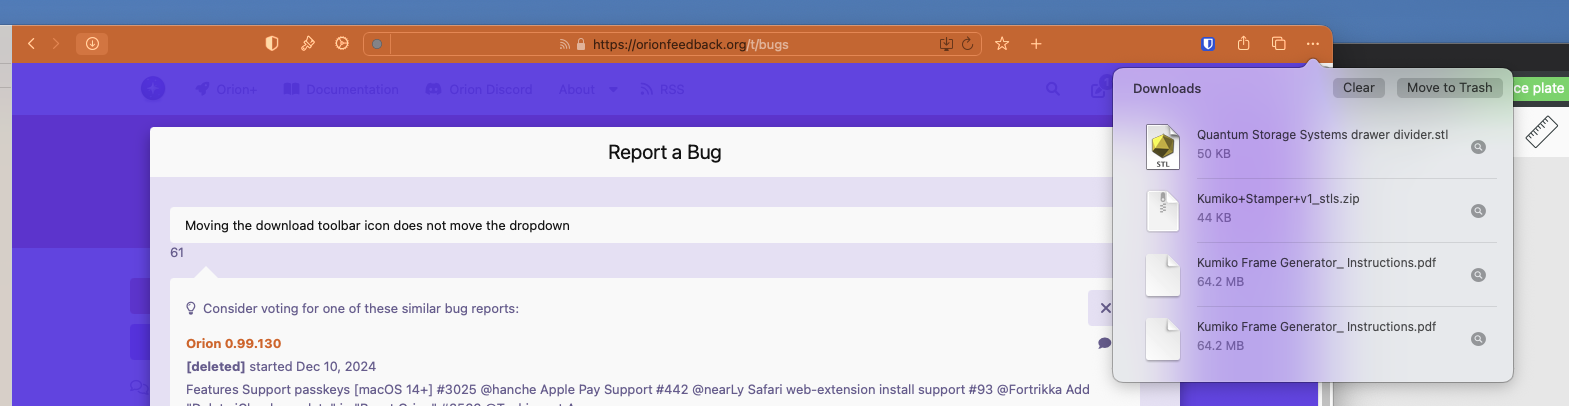This screenshot has width=1569, height=406.
Task: Open the Bitwarden extension icon
Action: click(x=1208, y=44)
